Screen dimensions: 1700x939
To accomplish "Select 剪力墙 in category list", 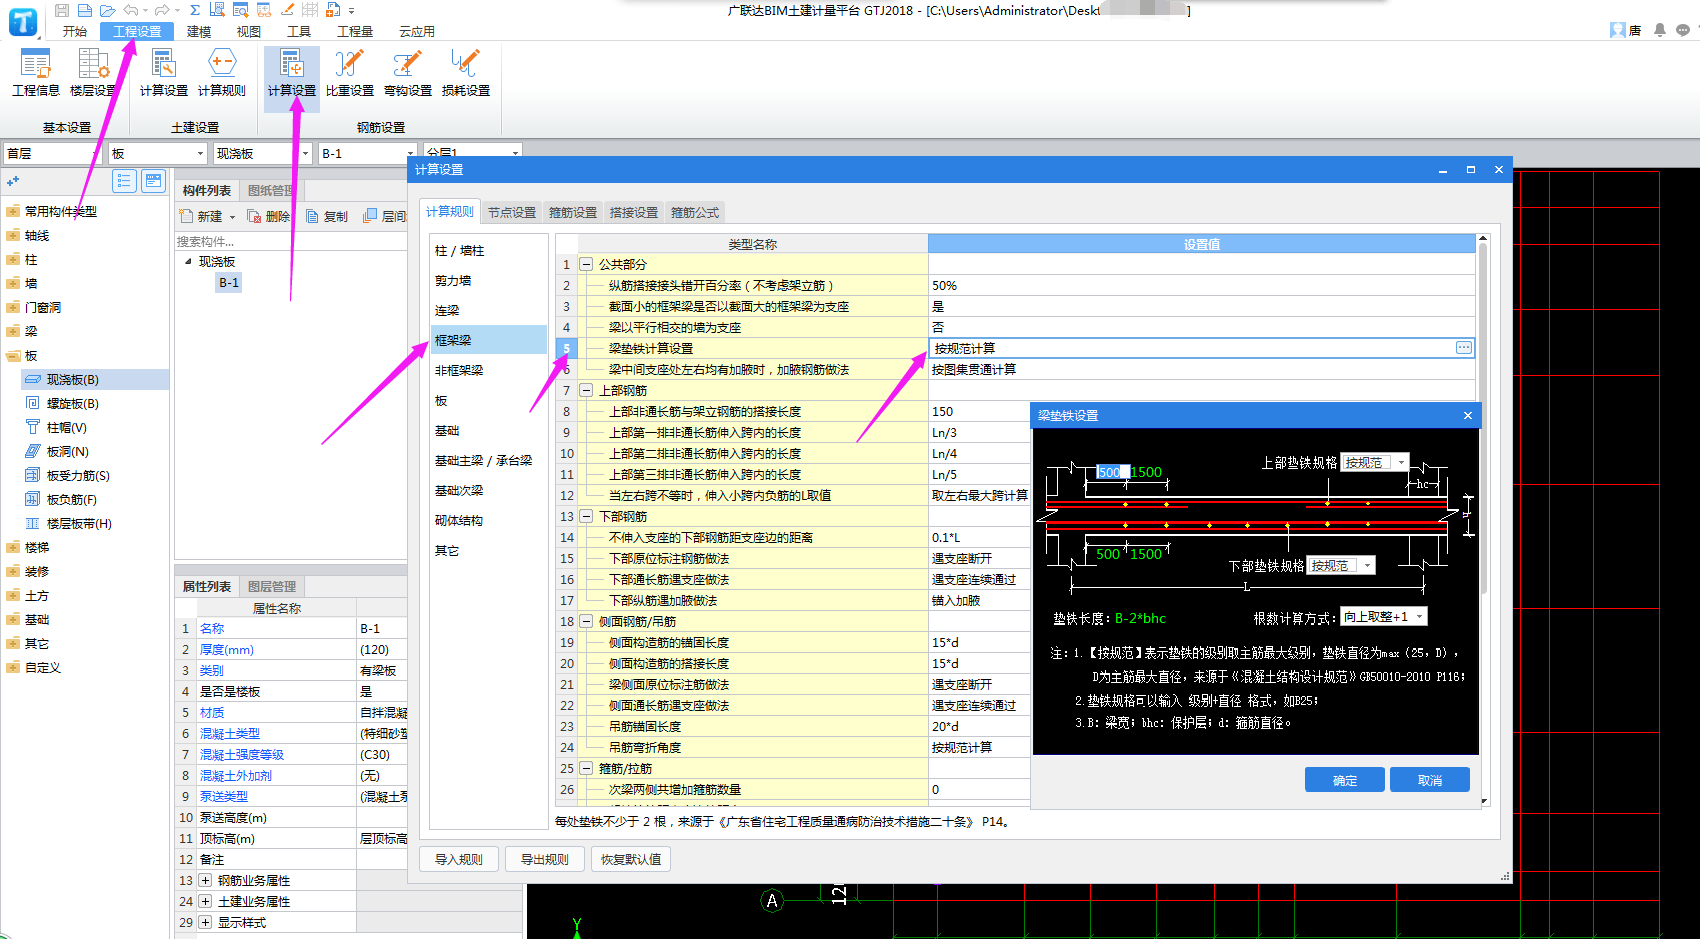I will coord(489,281).
